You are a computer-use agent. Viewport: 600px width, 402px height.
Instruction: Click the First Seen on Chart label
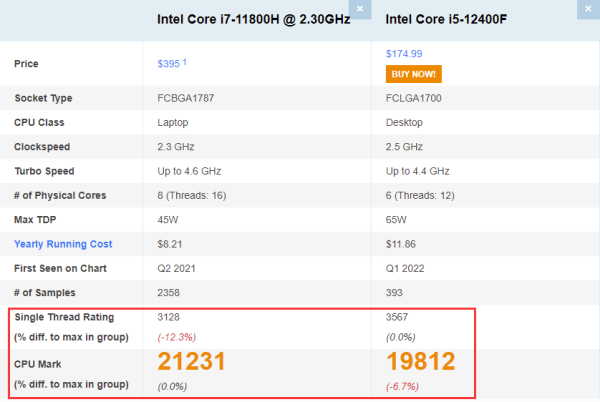click(60, 269)
